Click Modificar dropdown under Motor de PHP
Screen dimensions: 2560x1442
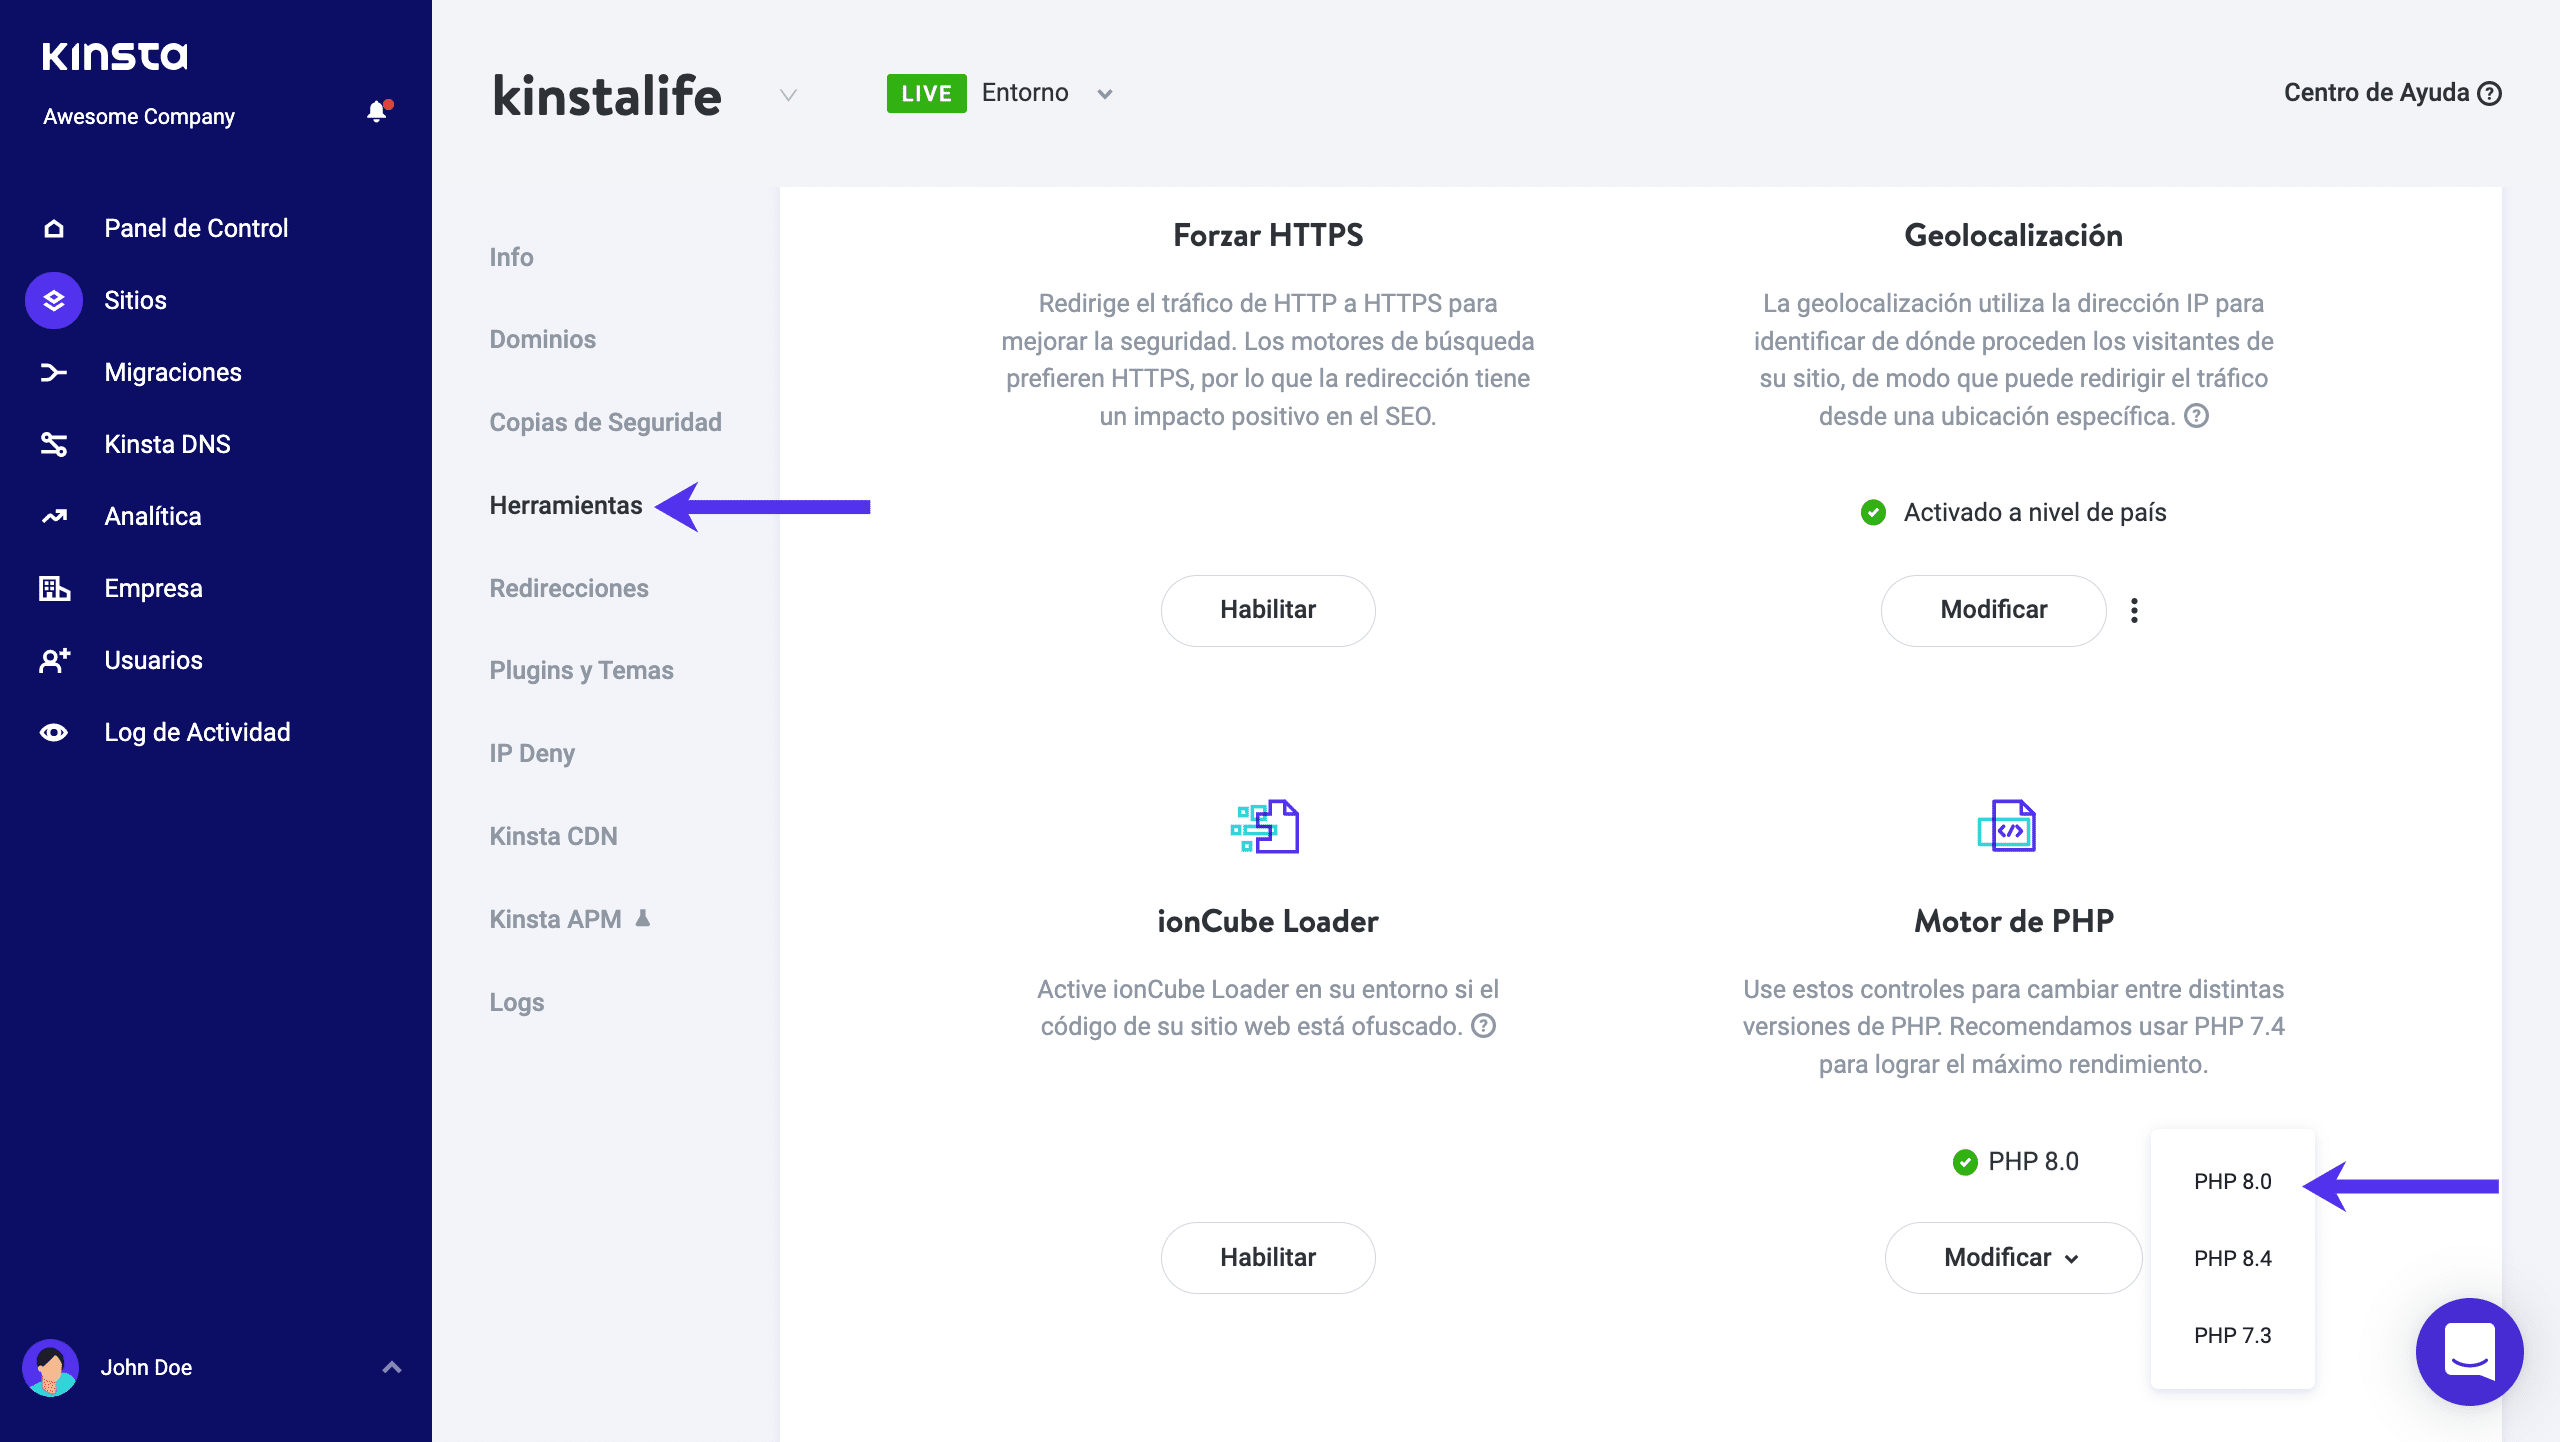[2012, 1257]
